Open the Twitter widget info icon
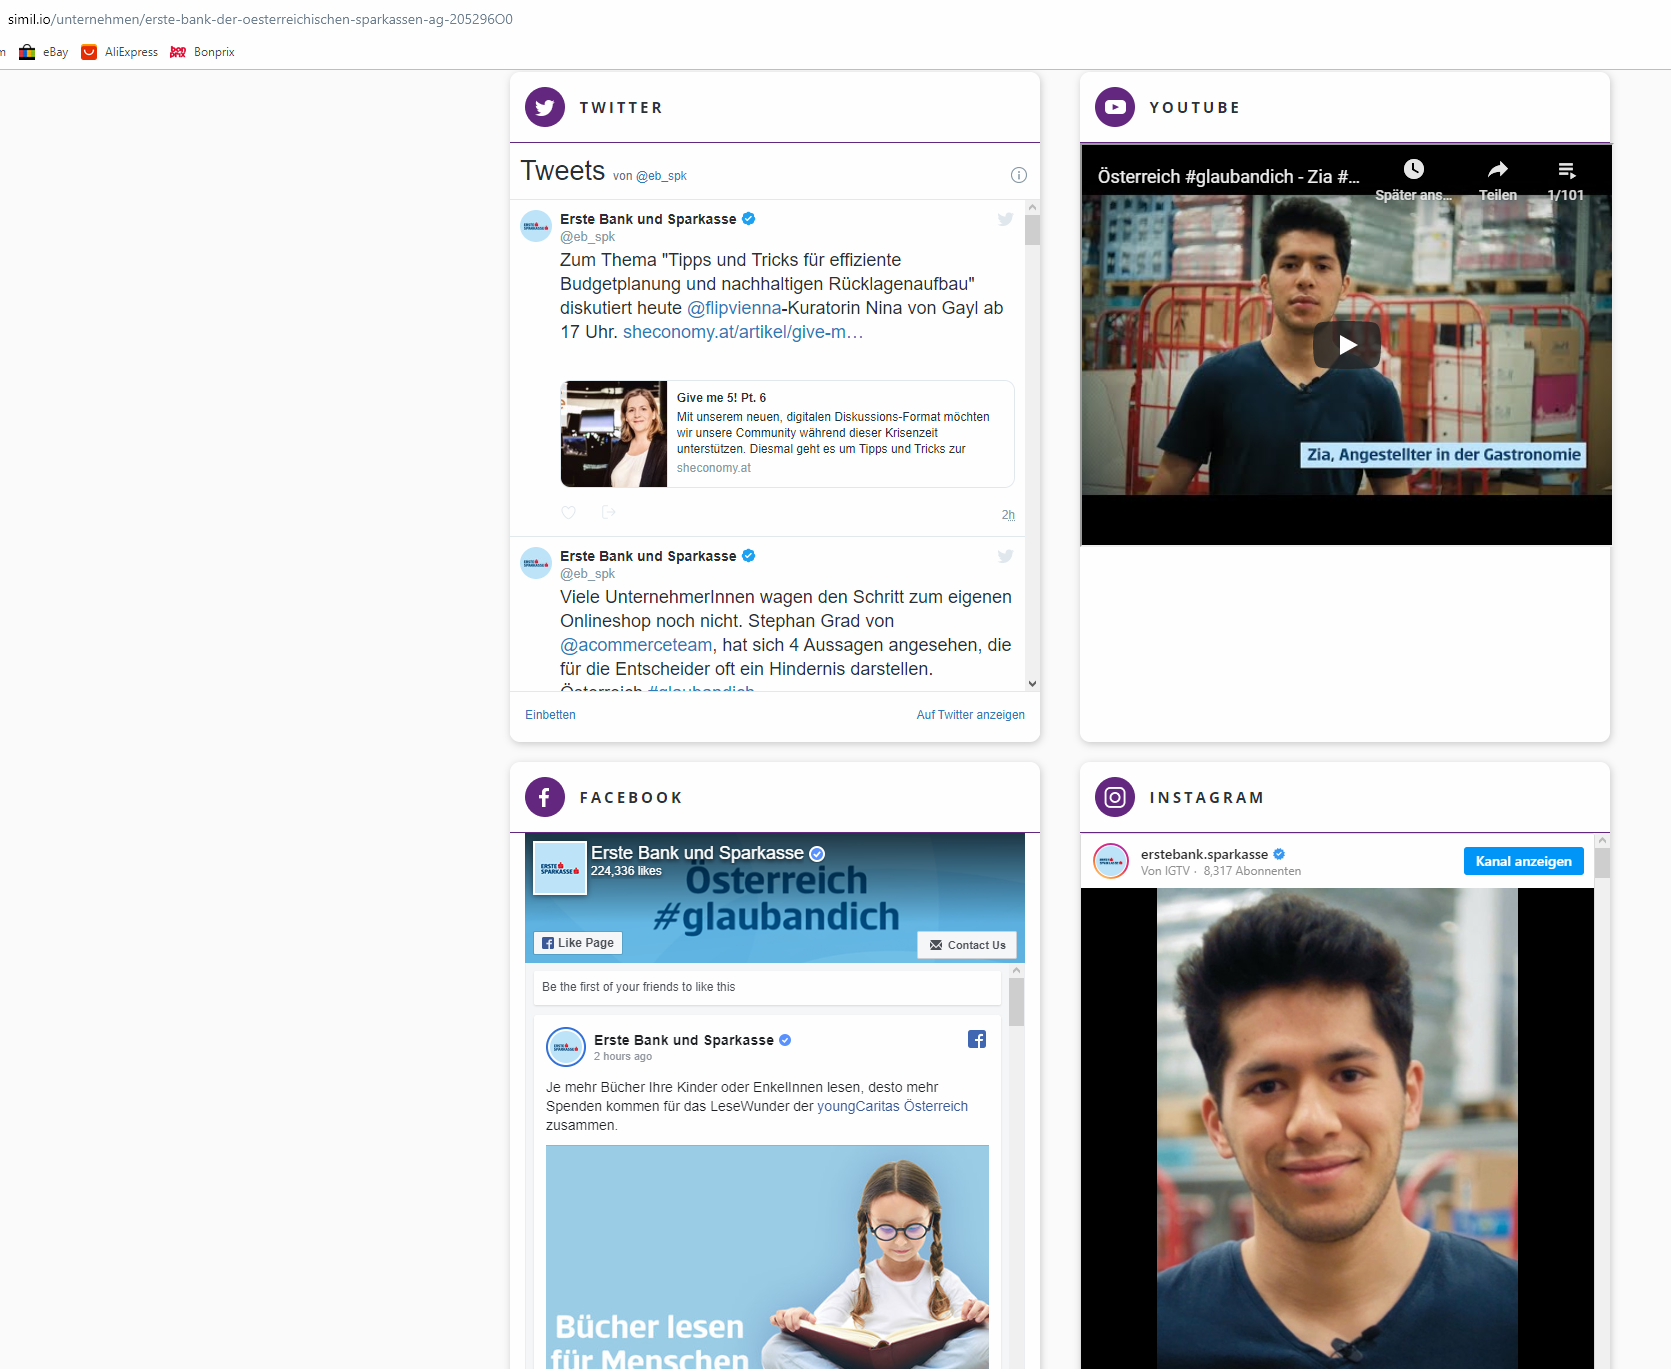Image resolution: width=1671 pixels, height=1369 pixels. click(x=1019, y=175)
